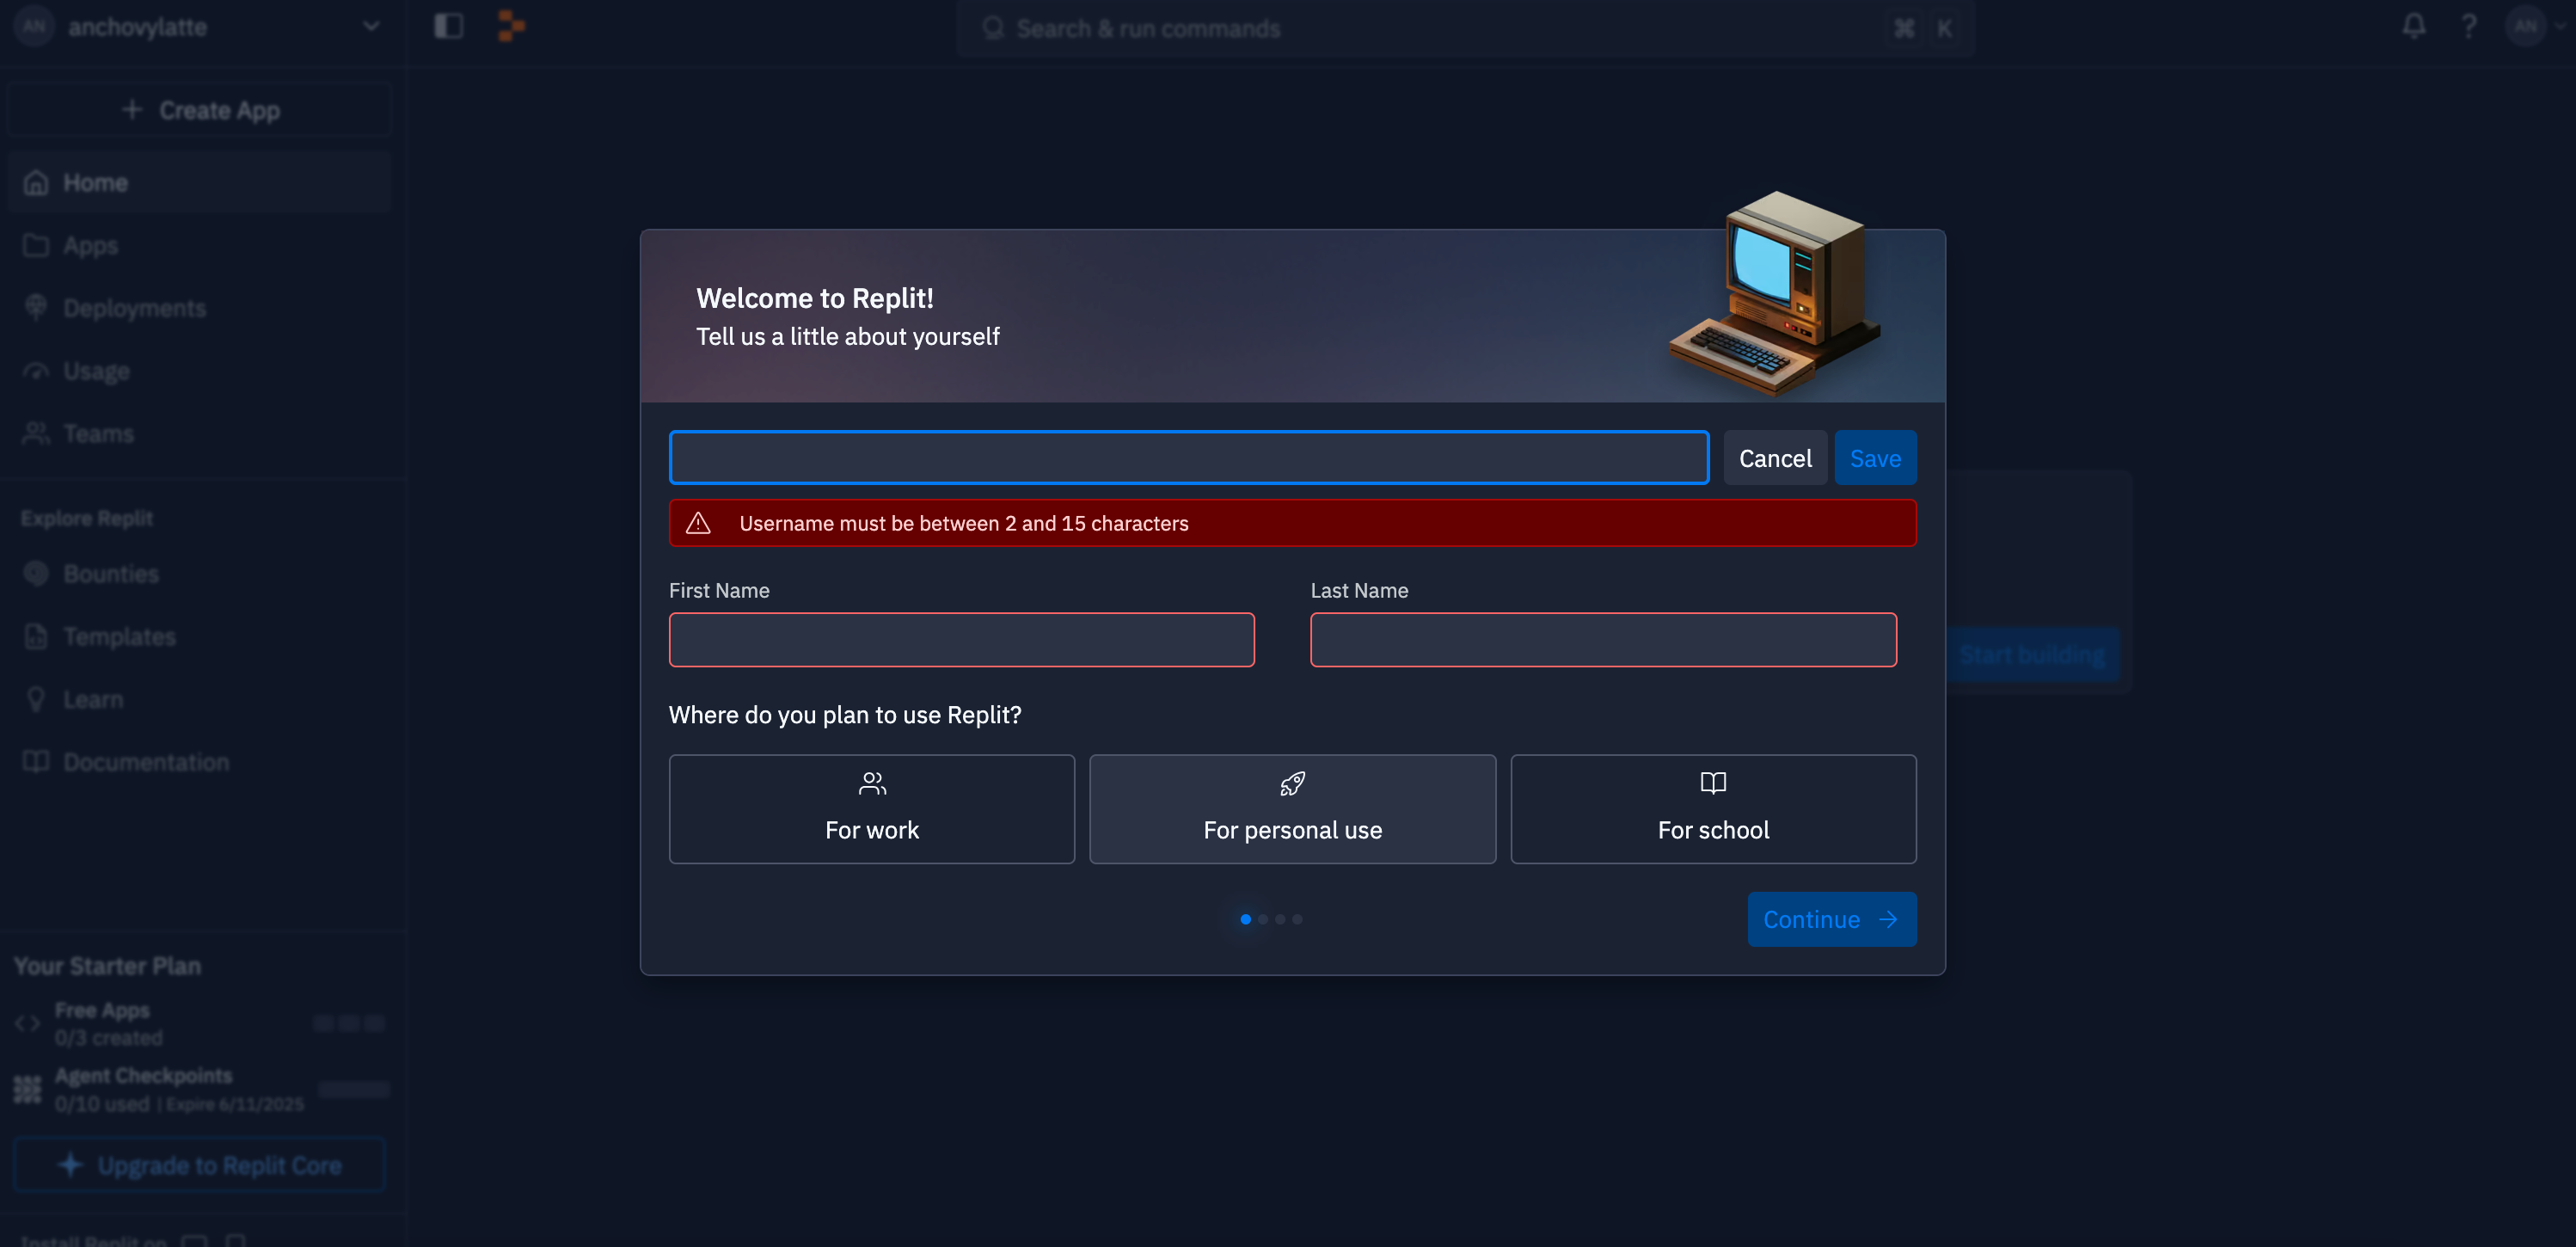2576x1247 pixels.
Task: Open the notifications bell
Action: tap(2413, 26)
